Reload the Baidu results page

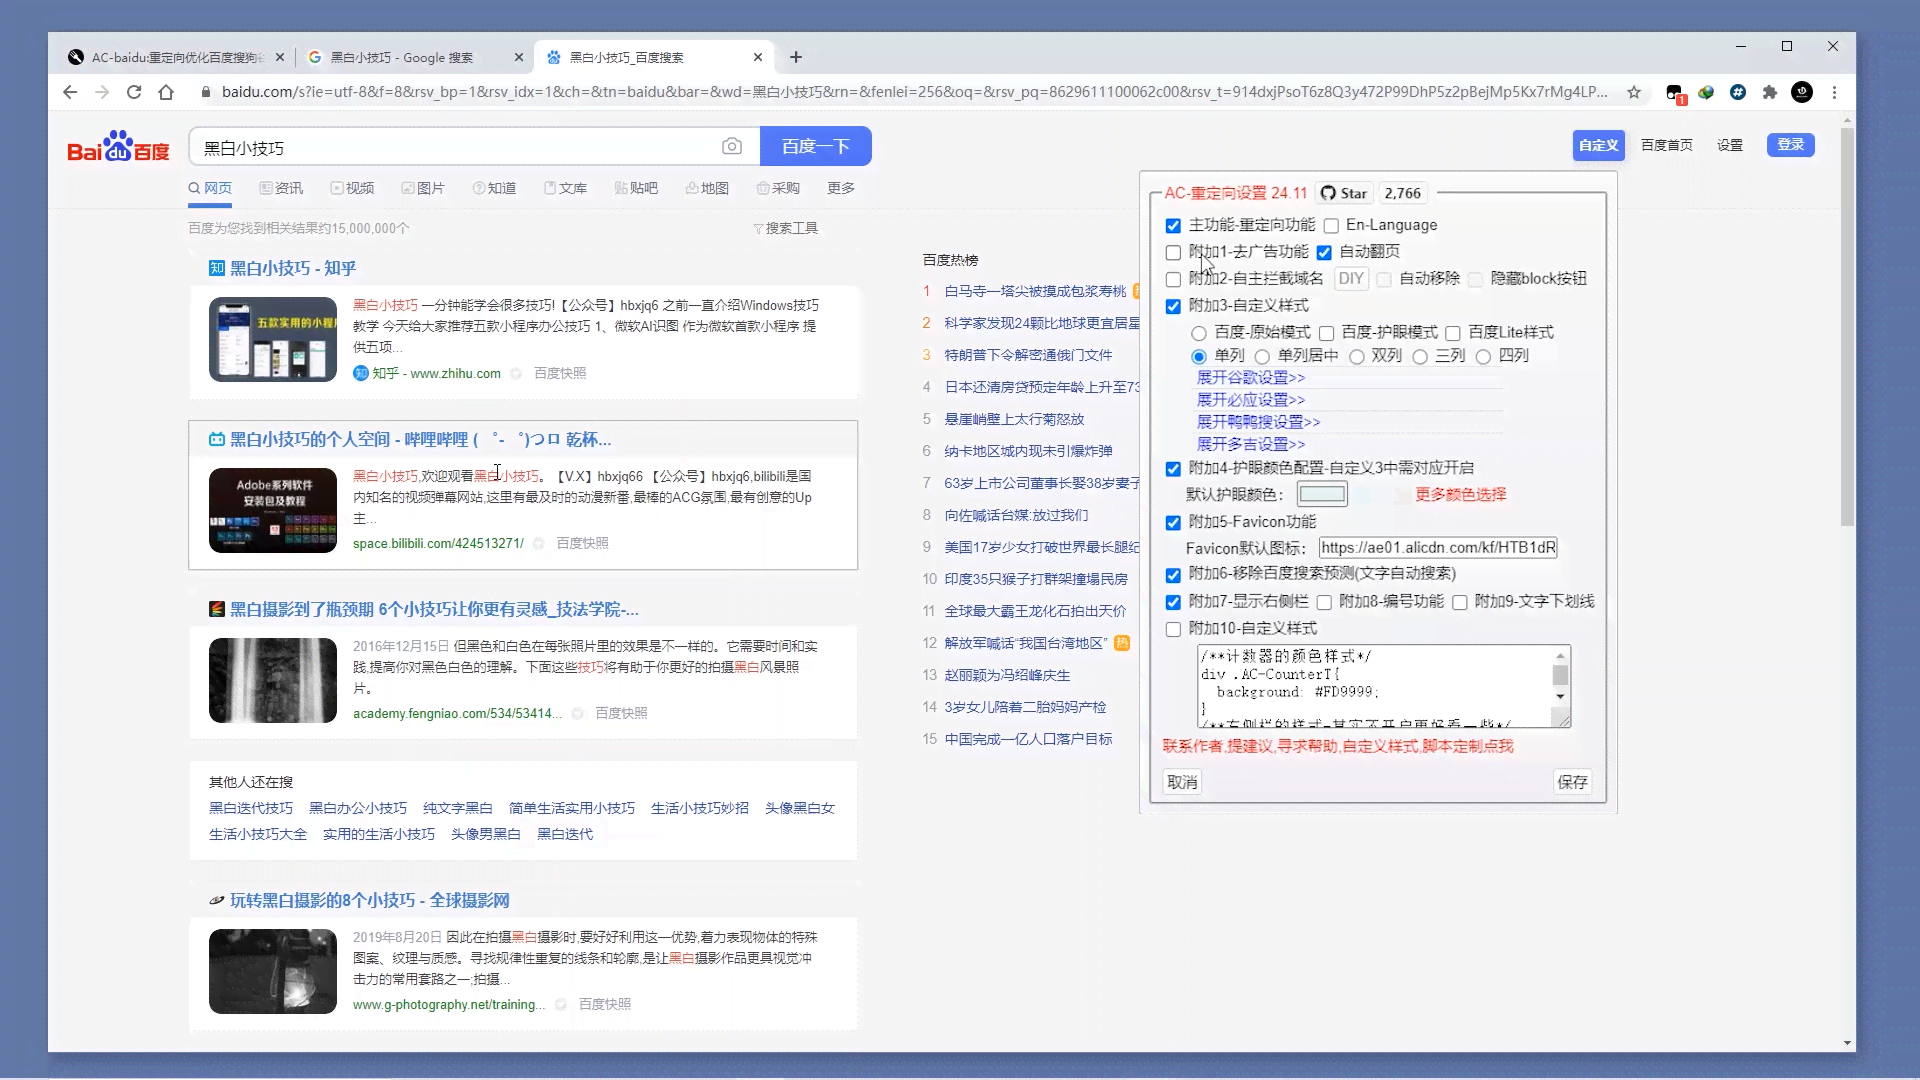(x=134, y=92)
